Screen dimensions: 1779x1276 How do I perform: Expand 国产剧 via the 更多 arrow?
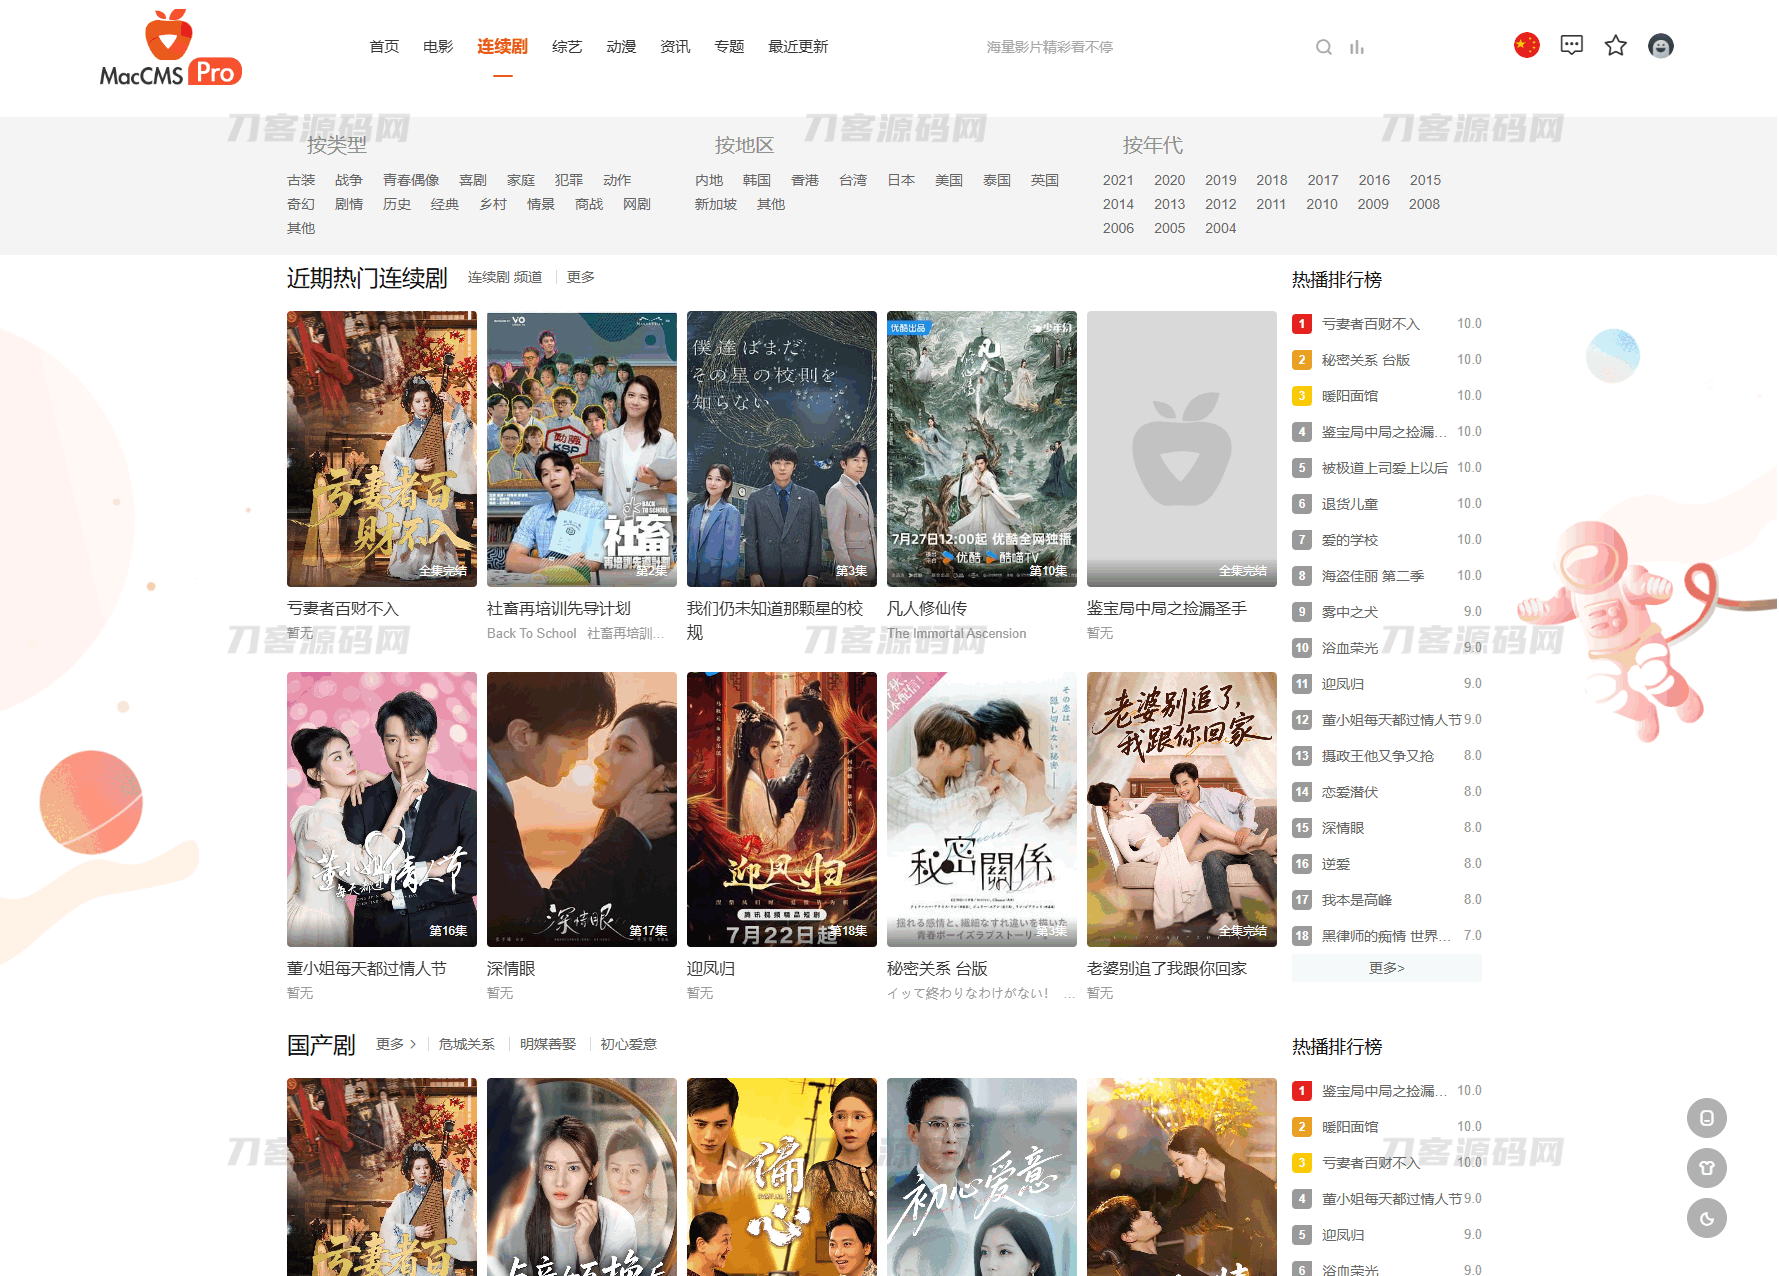(395, 1043)
